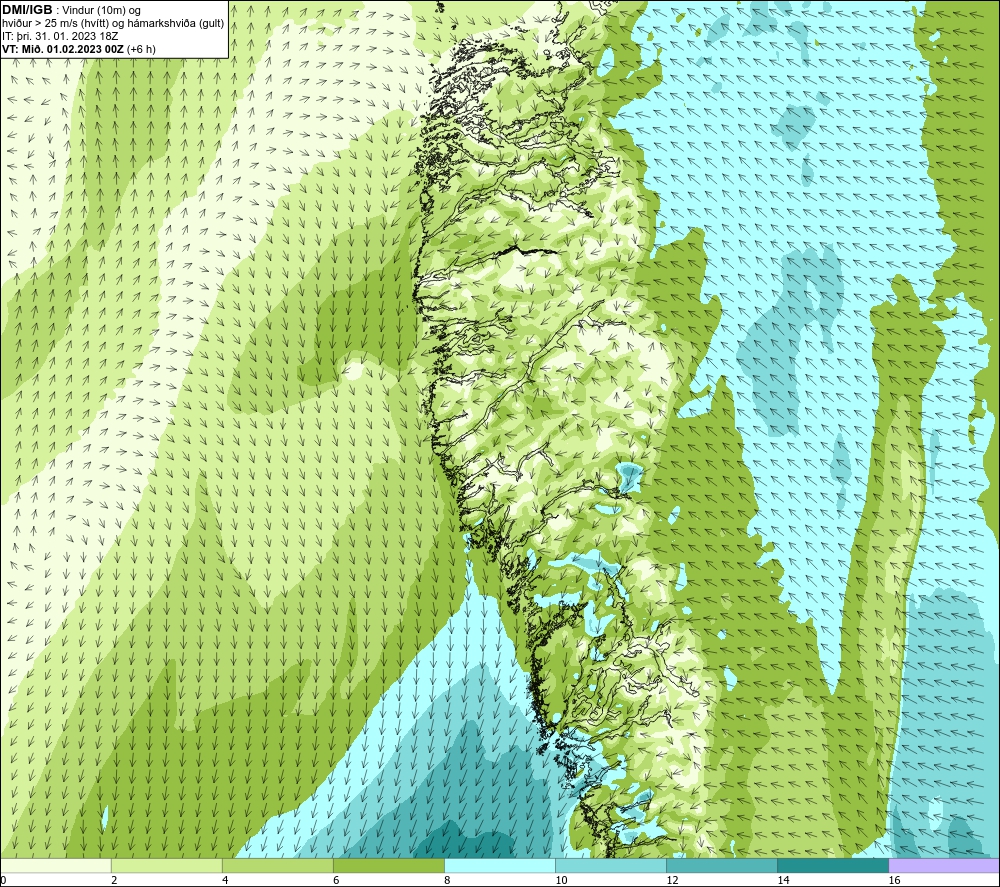
Task: Click the 8–10 m/s pale cyan swatch
Action: point(499,865)
